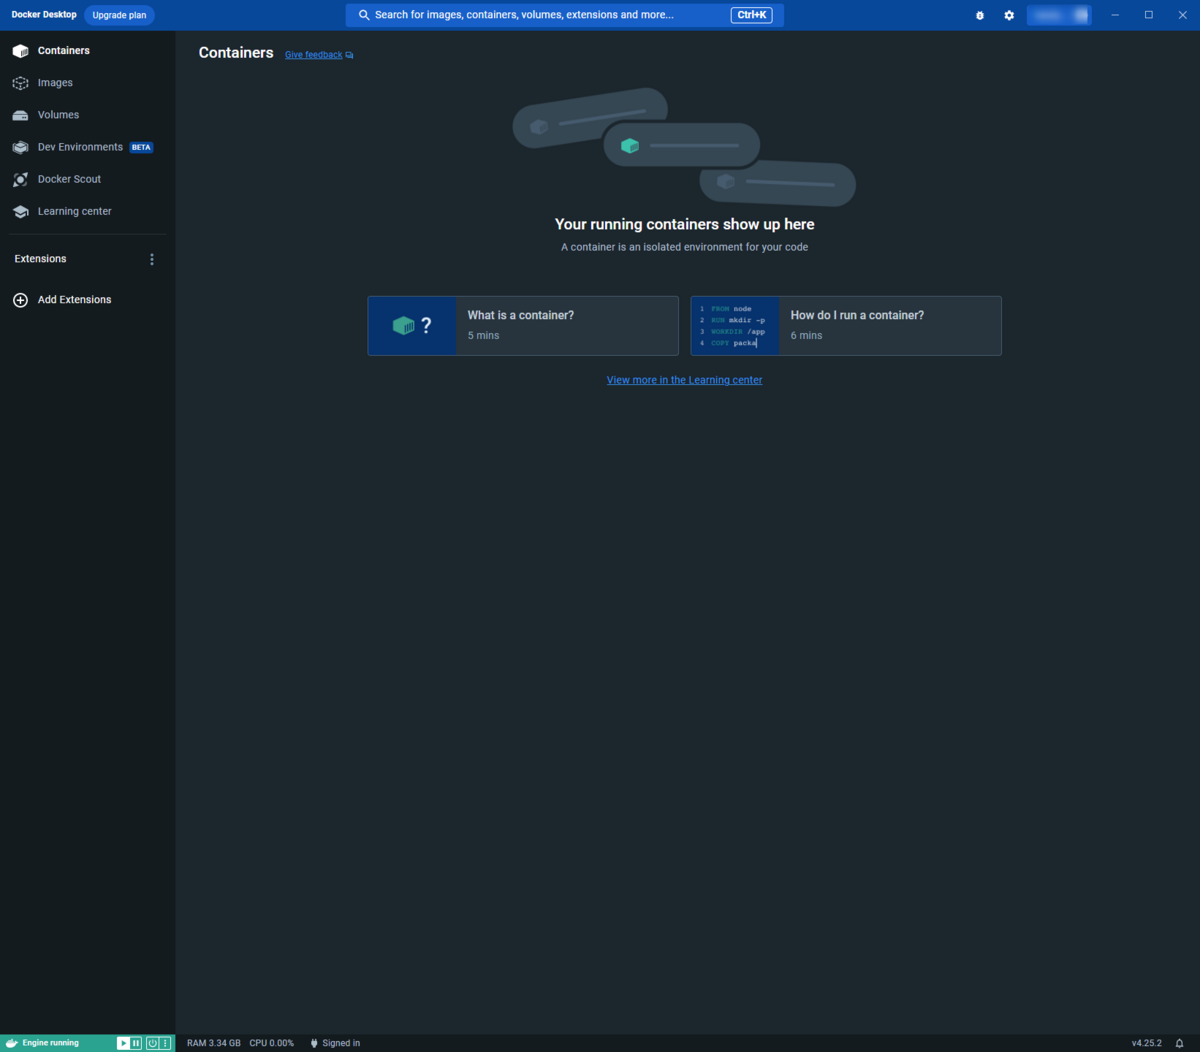
Task: Click View more in the Learning center link
Action: 684,380
